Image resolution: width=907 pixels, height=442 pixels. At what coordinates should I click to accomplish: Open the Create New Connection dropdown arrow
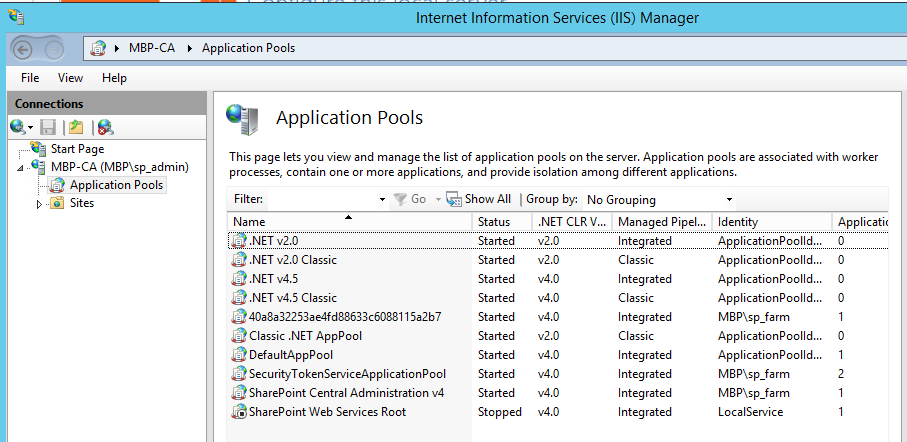[x=30, y=127]
